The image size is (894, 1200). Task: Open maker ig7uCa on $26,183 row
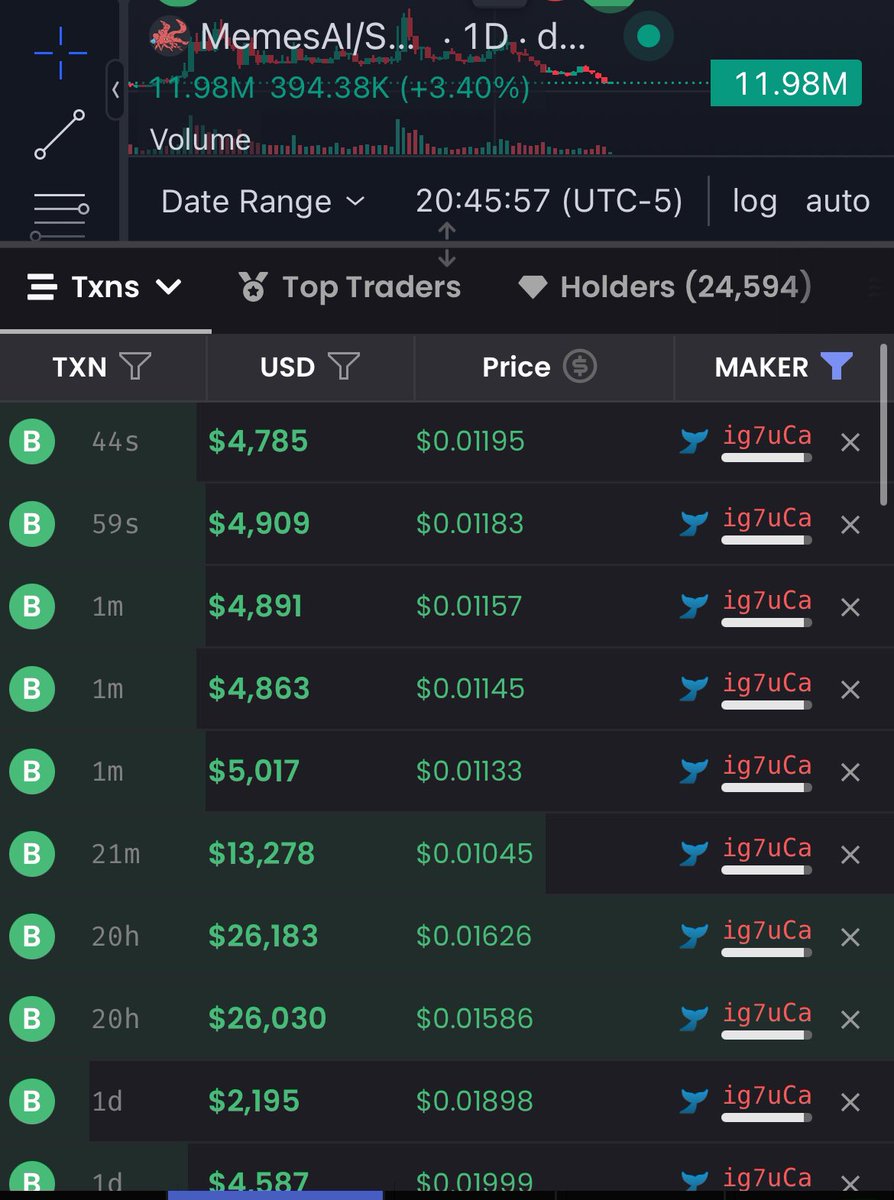coord(767,931)
